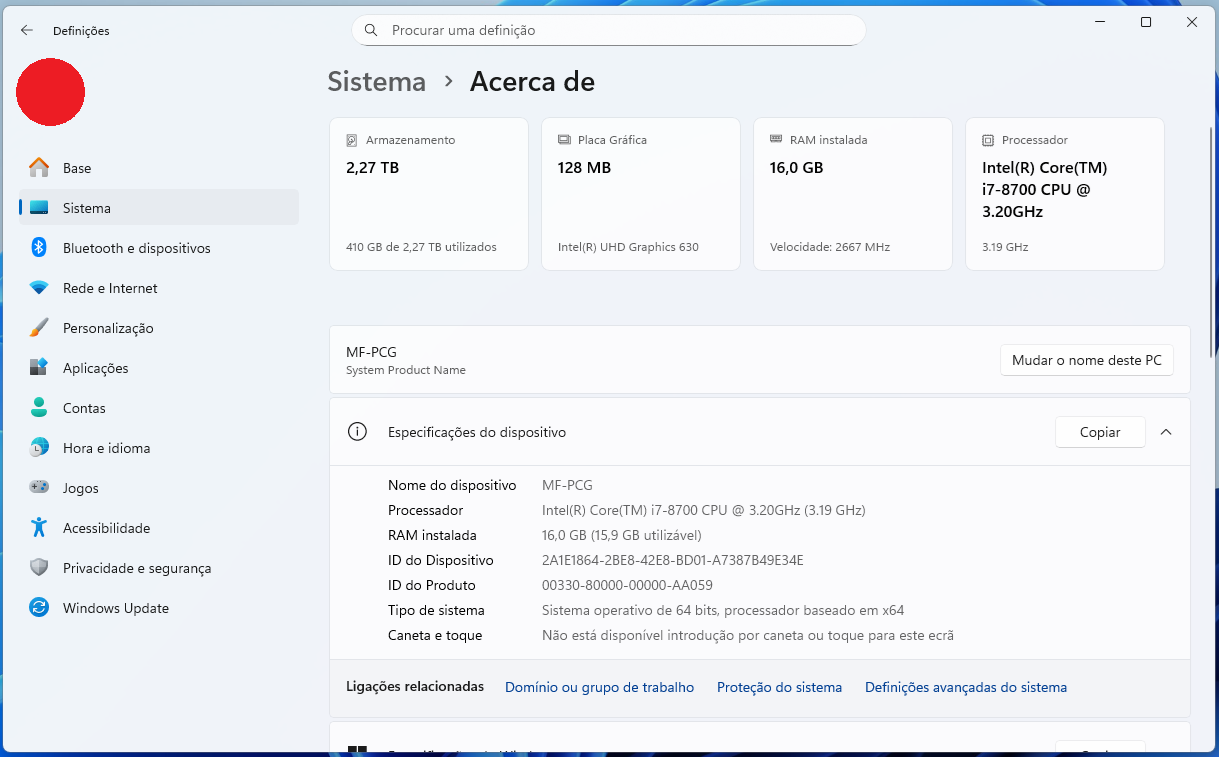Click Sistema in the breadcrumb
The height and width of the screenshot is (757, 1219).
pos(377,82)
